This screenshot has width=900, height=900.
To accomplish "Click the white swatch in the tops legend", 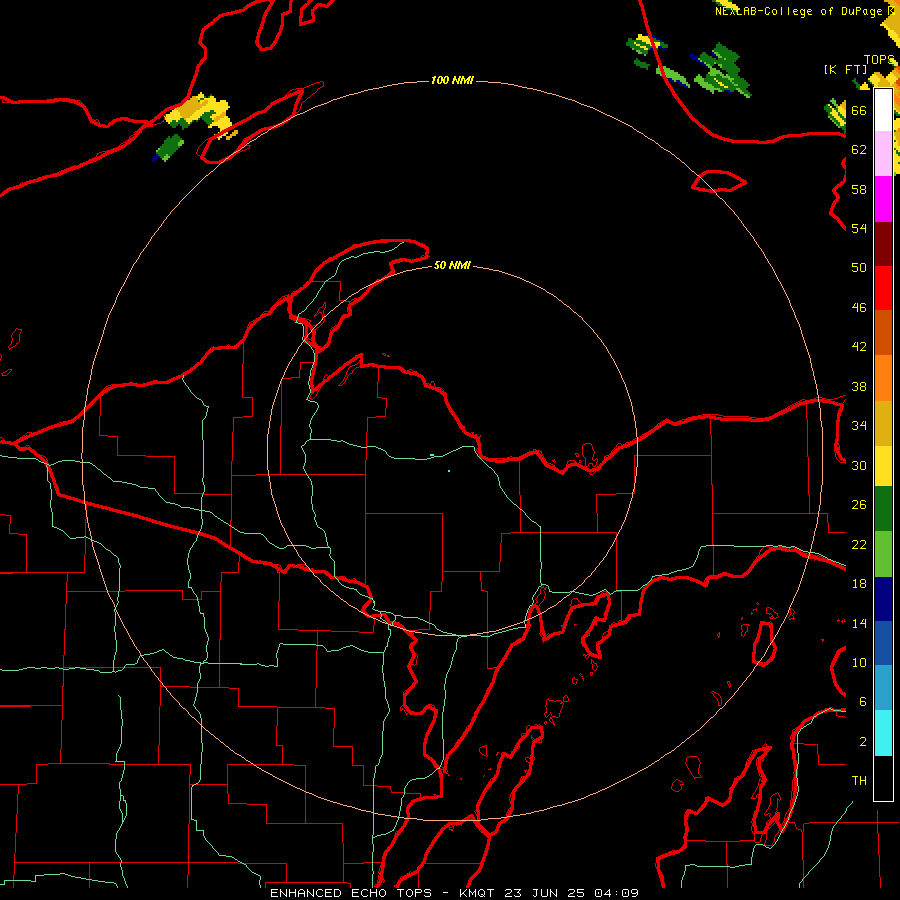I will click(883, 110).
